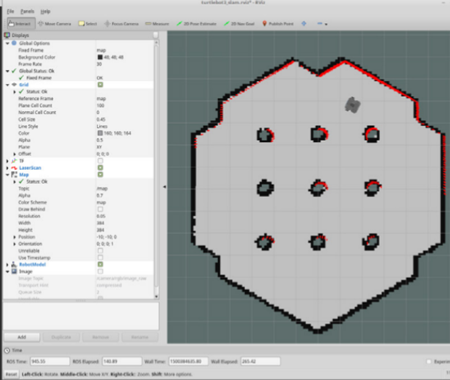Pick the Measure tool
Screen dimensions: 450x380
pos(157,24)
